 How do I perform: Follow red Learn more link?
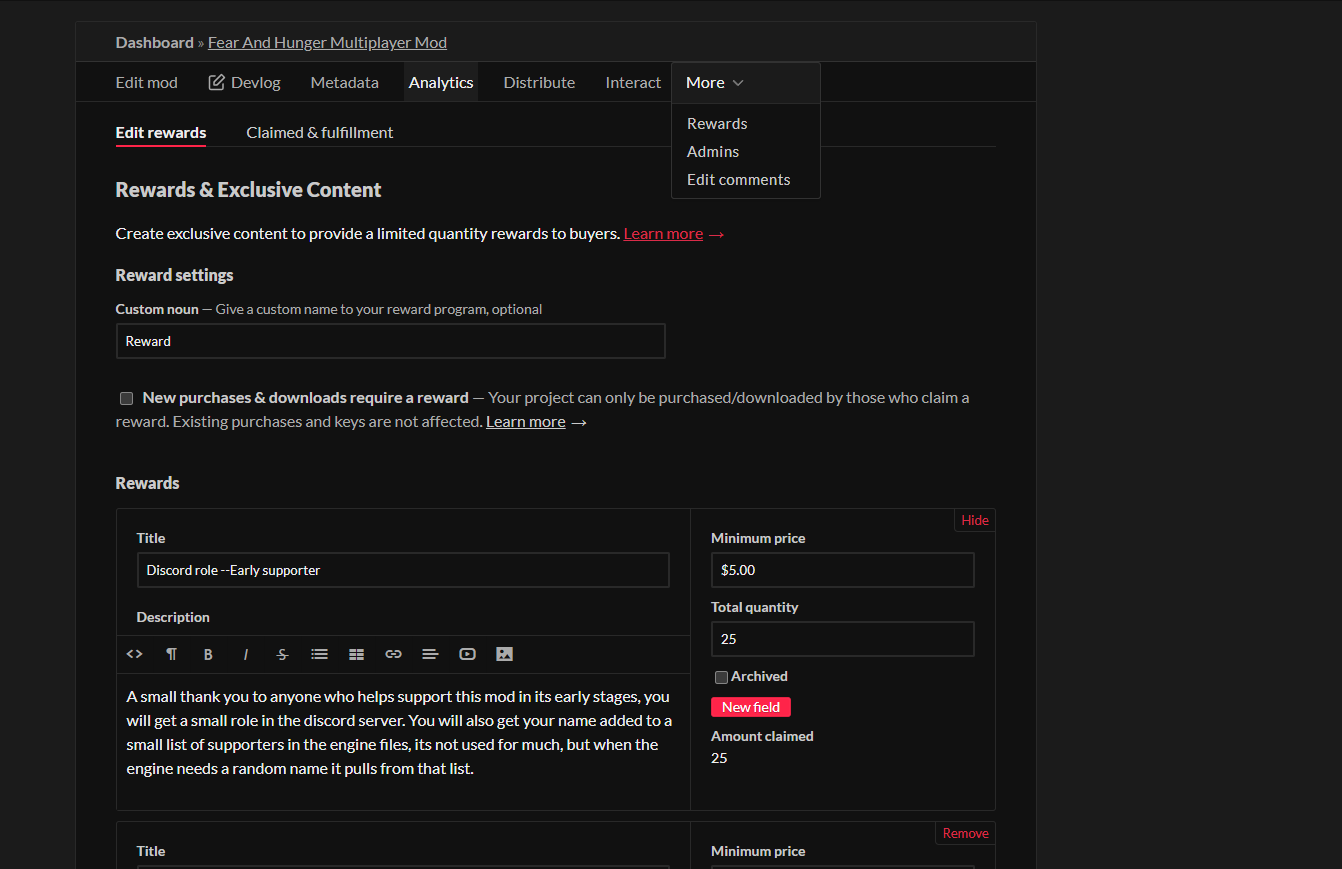(x=663, y=234)
